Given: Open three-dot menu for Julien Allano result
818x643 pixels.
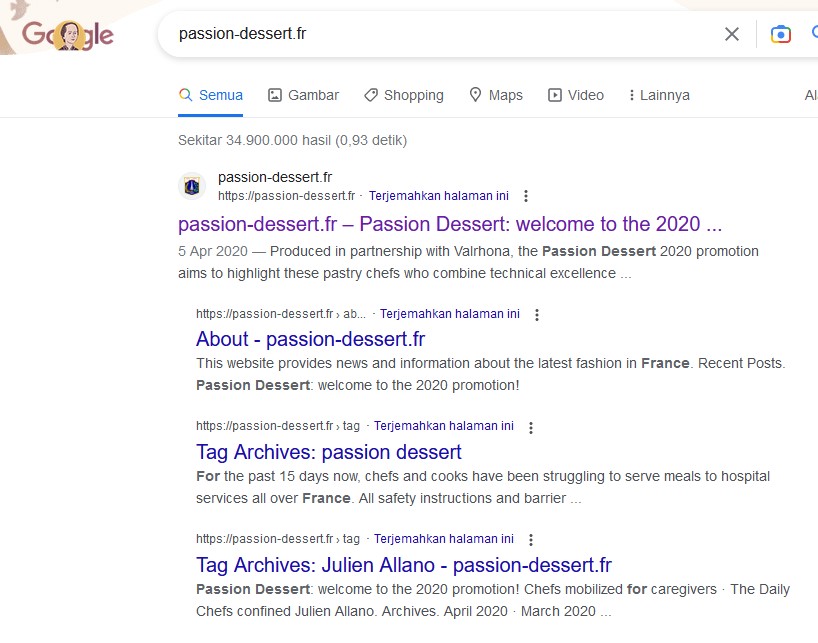Looking at the screenshot, I should coord(531,539).
